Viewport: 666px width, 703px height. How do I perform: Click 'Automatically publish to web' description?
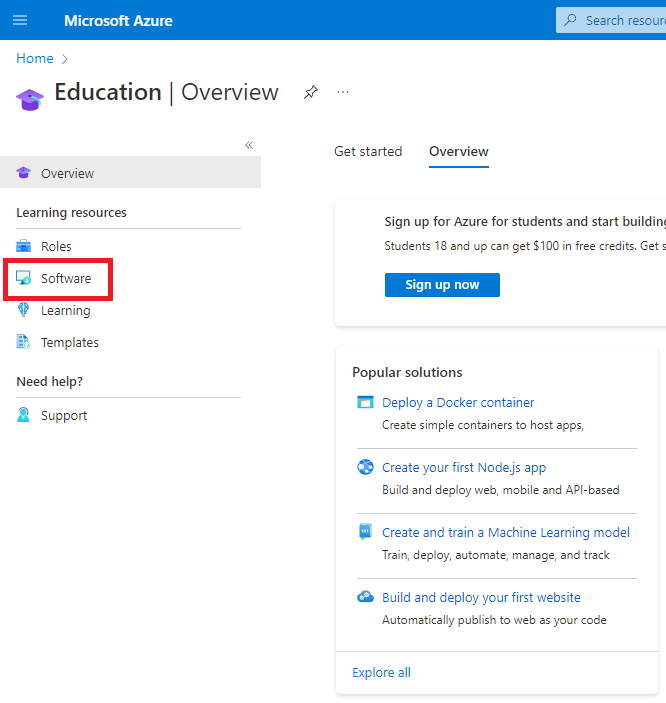click(494, 620)
